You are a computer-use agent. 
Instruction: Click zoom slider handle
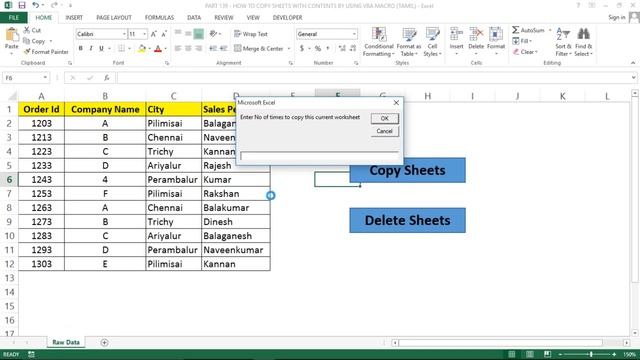(591, 354)
